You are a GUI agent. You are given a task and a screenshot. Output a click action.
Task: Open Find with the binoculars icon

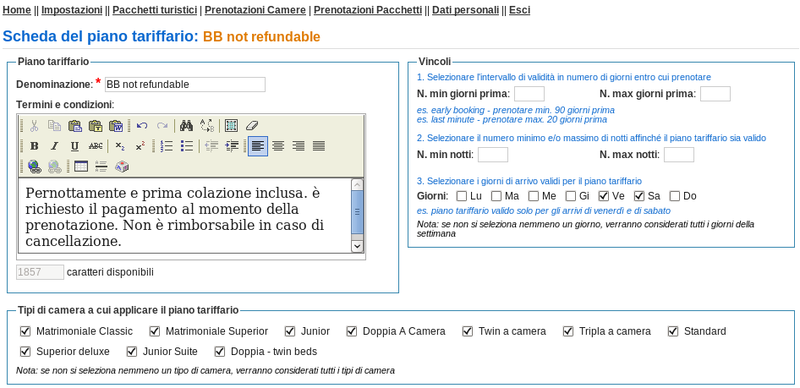pyautogui.click(x=186, y=126)
